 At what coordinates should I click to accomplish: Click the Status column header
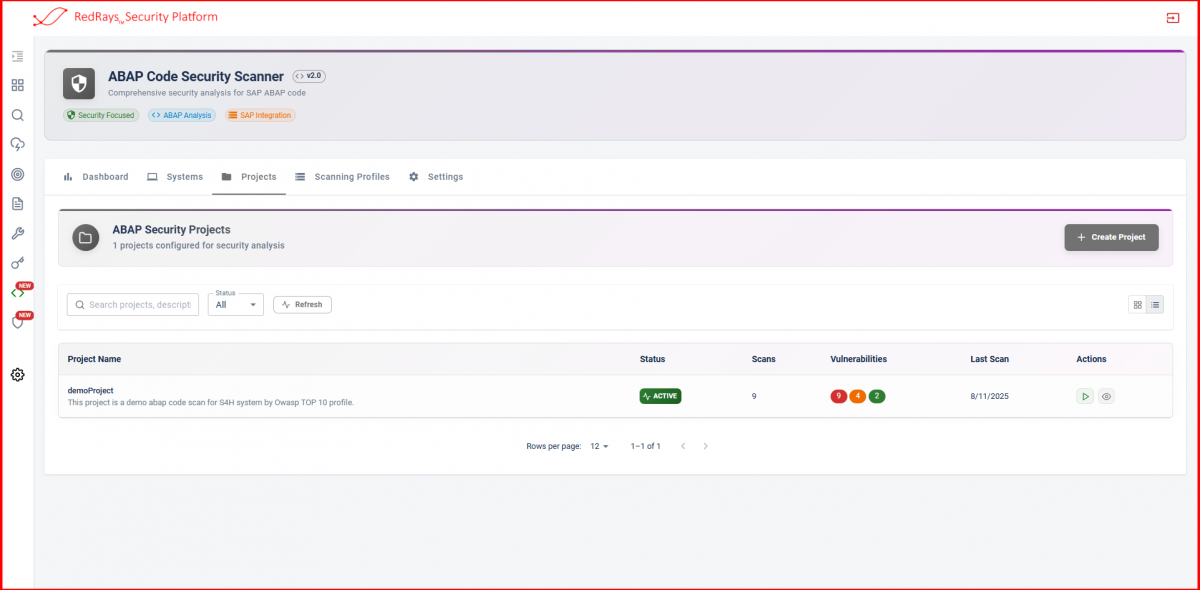[652, 359]
